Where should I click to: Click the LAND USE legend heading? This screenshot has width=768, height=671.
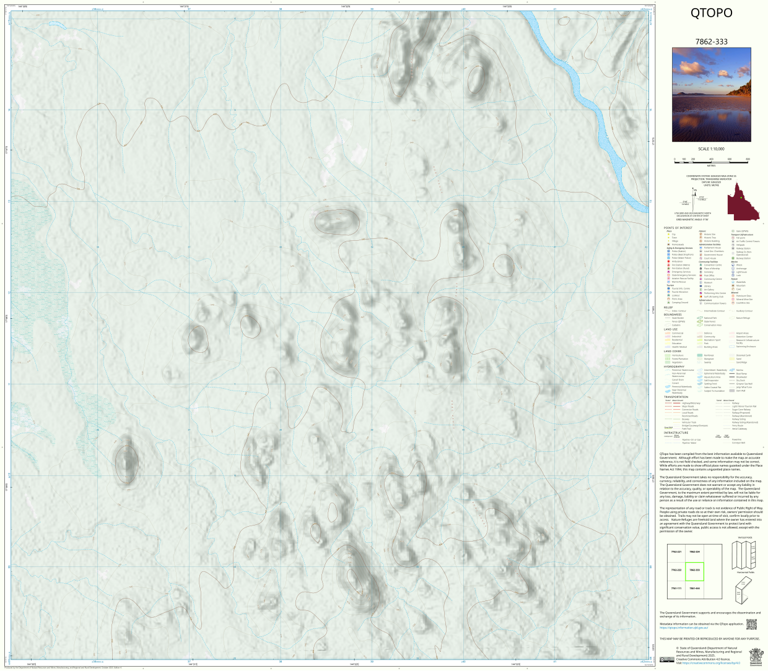(671, 329)
